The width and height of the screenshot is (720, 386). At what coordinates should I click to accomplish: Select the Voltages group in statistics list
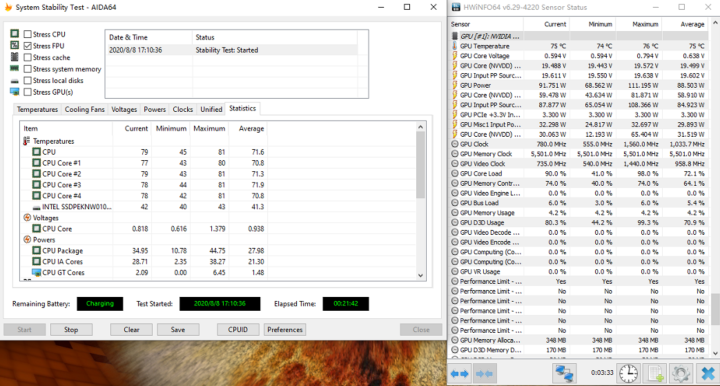(x=45, y=218)
